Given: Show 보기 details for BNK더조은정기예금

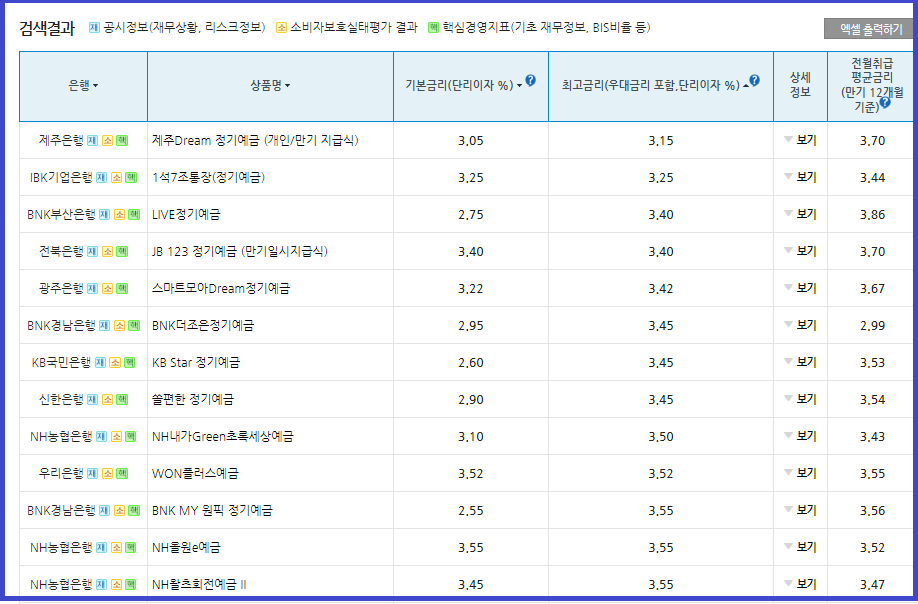Looking at the screenshot, I should 800,325.
